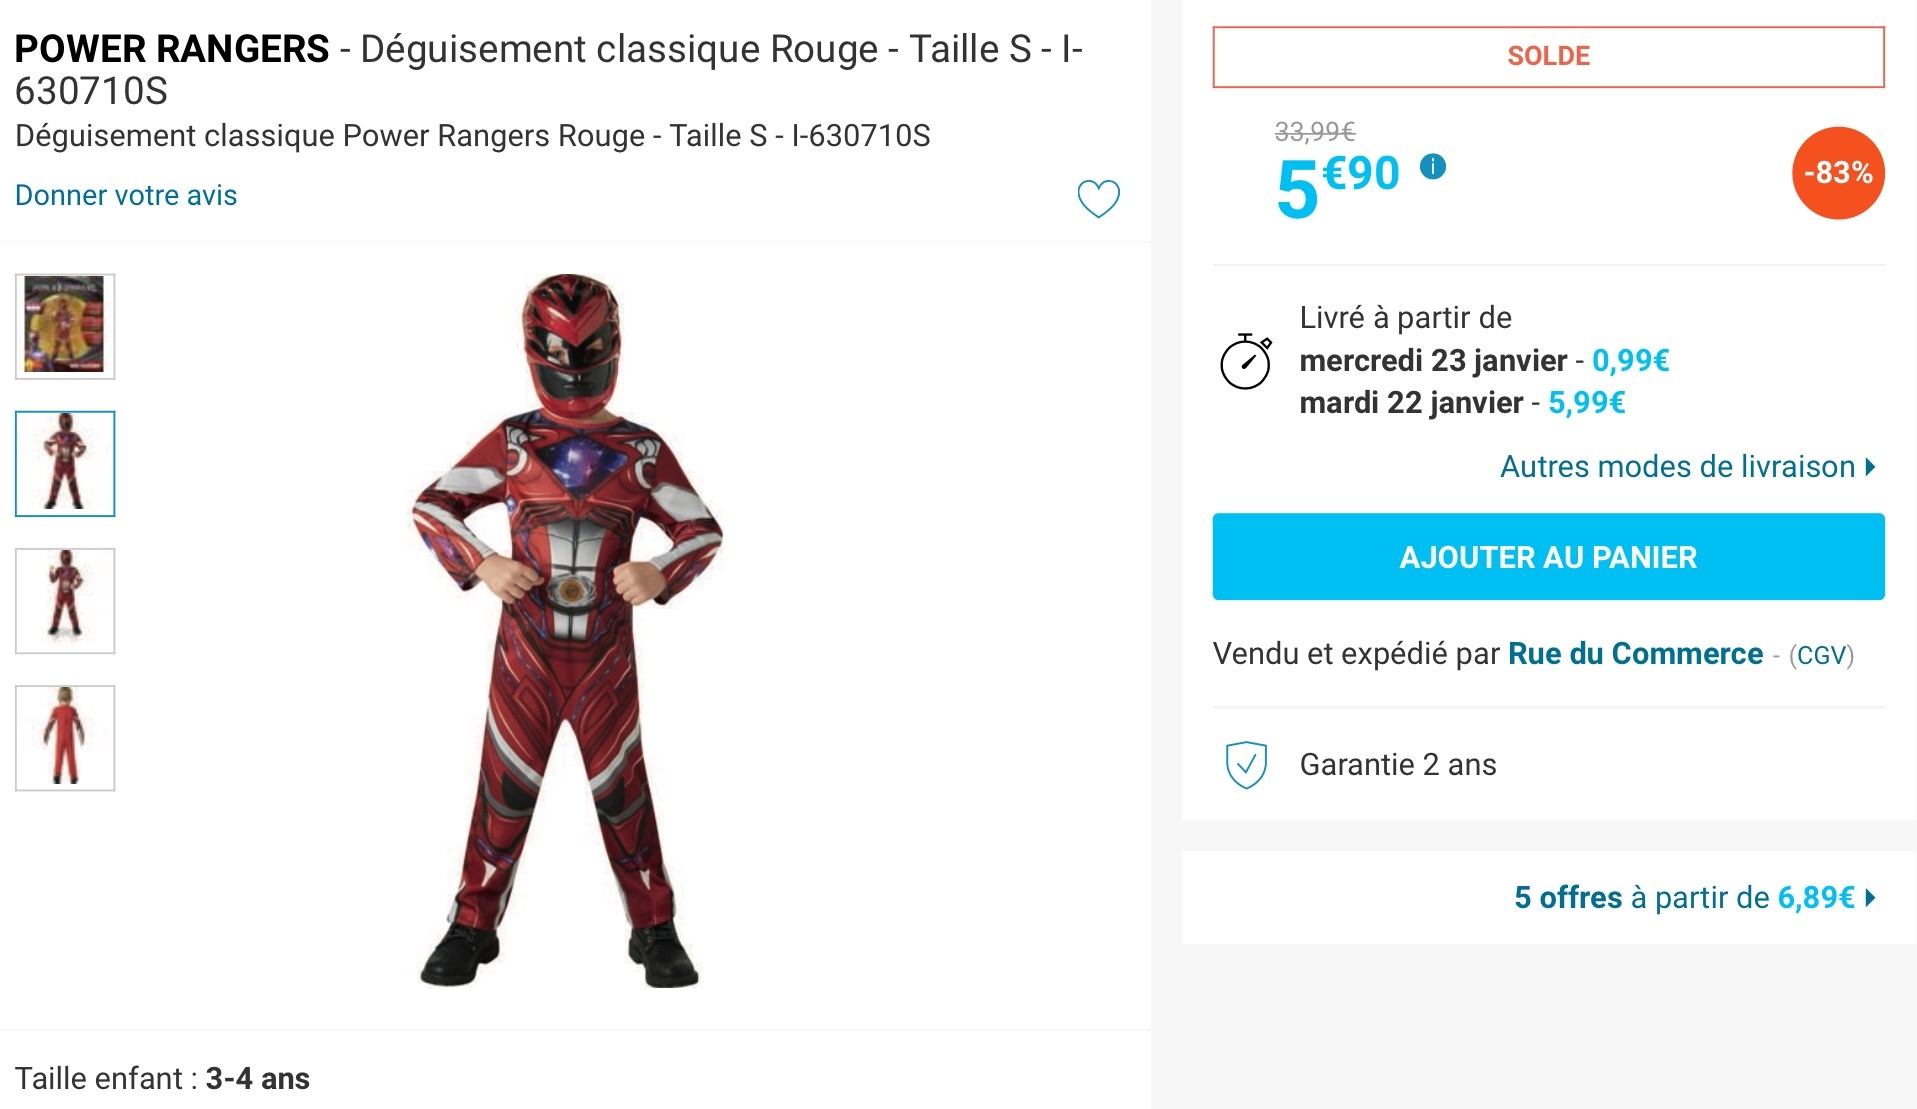Click the SOLDE banner button
Image resolution: width=1917 pixels, height=1109 pixels.
point(1548,57)
